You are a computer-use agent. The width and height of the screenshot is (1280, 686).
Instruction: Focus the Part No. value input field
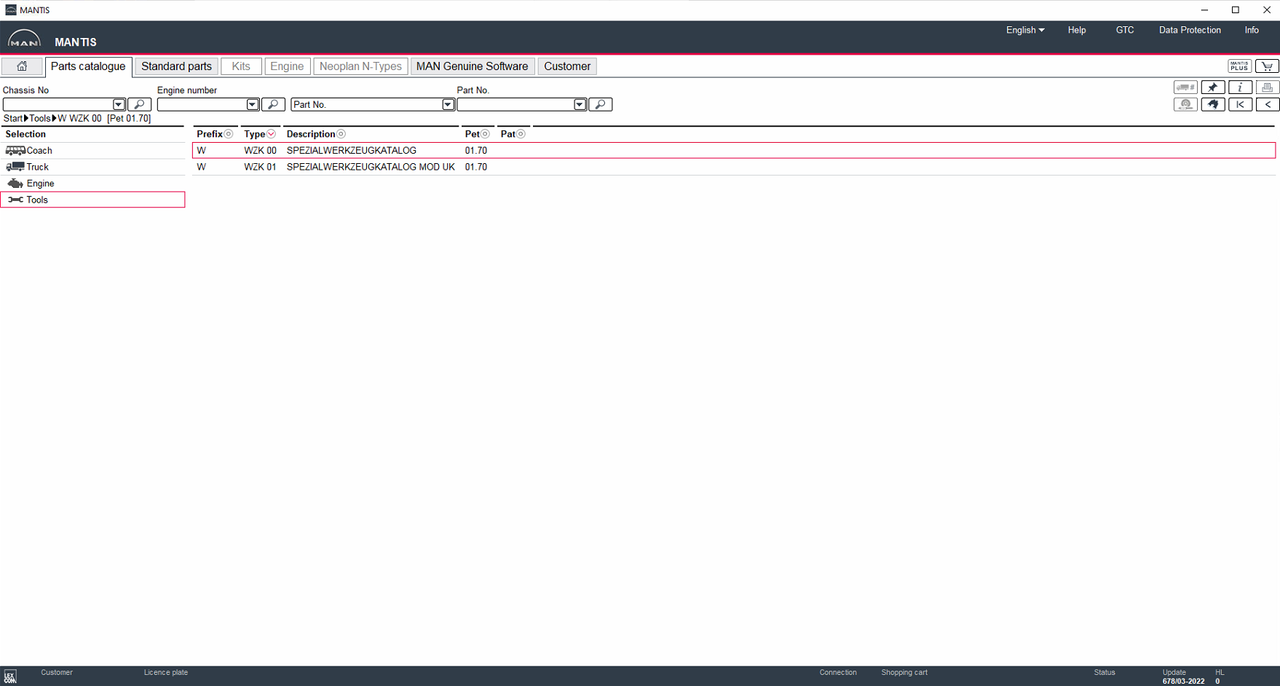[x=516, y=104]
